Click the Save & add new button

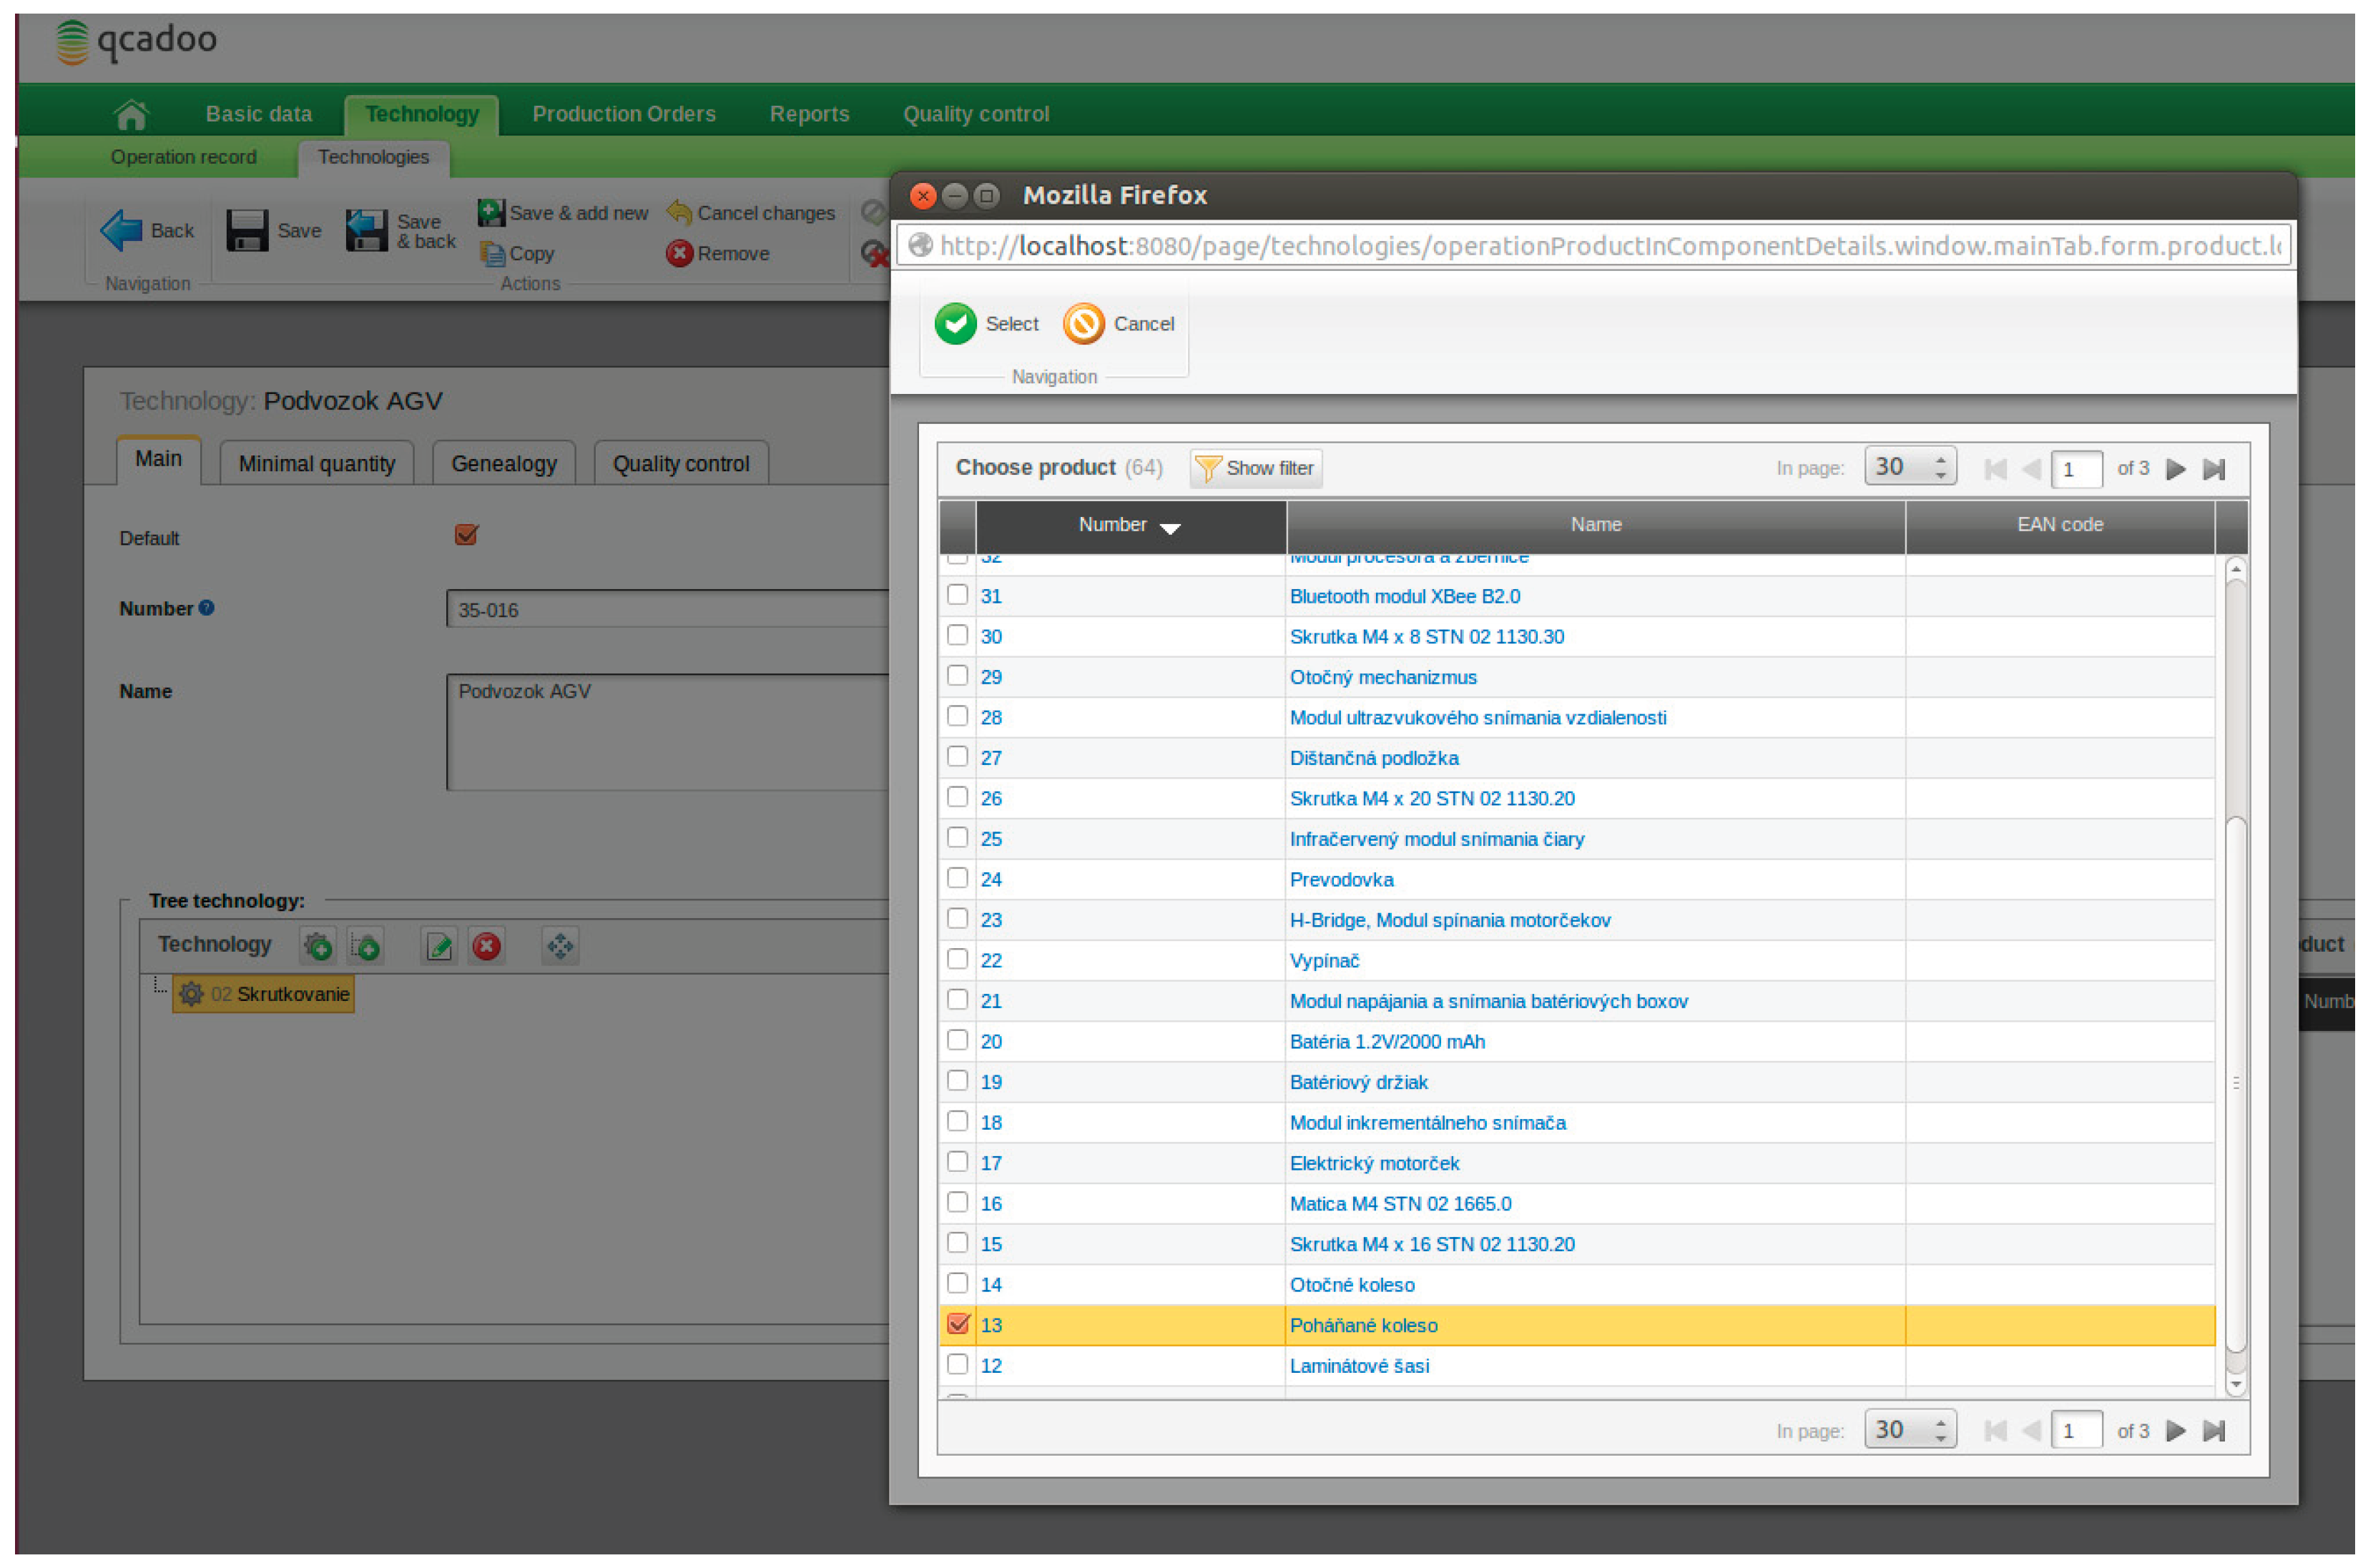tap(563, 213)
